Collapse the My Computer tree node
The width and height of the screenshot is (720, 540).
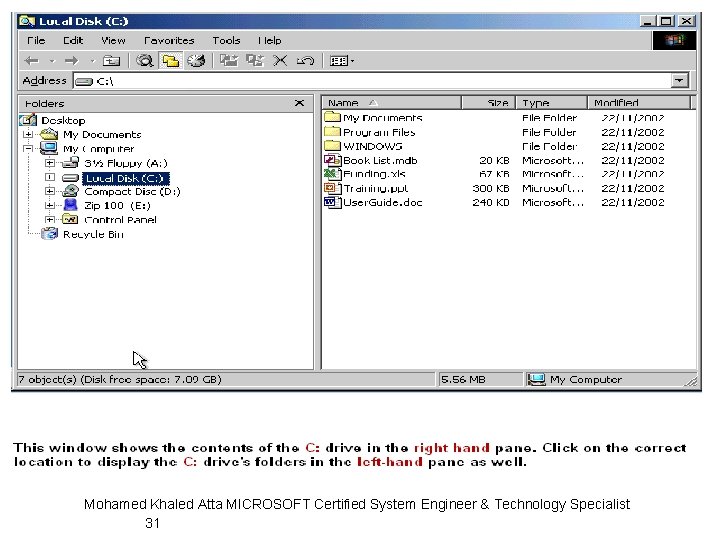(28, 149)
